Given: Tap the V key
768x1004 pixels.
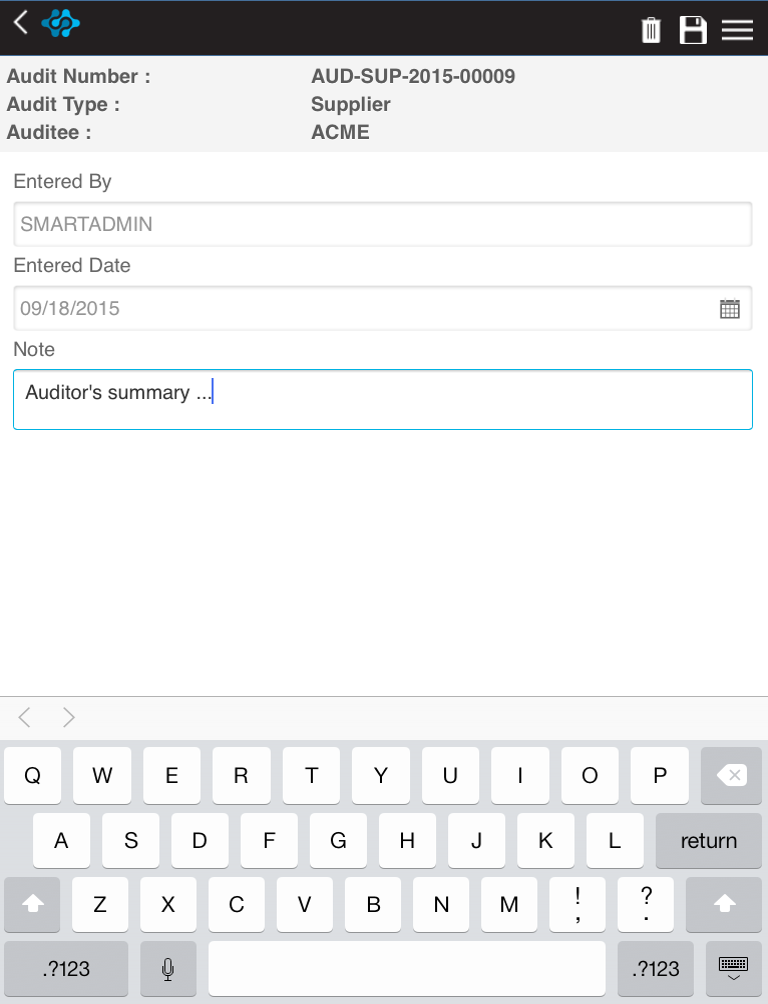Looking at the screenshot, I should pos(305,904).
